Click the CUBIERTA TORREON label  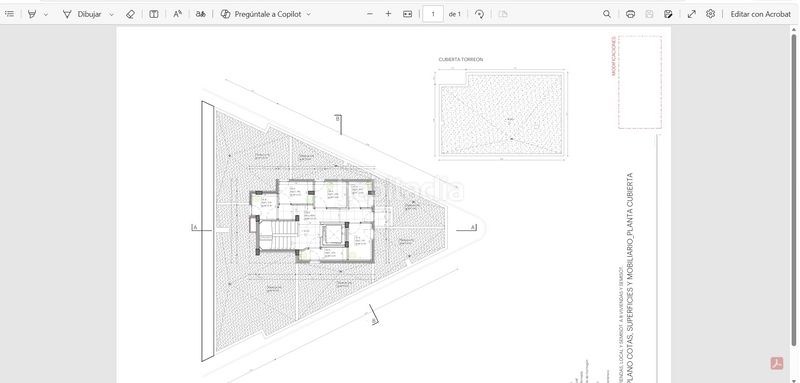(461, 60)
